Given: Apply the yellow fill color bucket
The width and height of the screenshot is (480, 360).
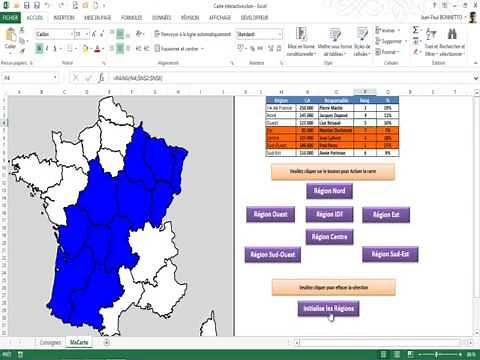Looking at the screenshot, I should [85, 49].
